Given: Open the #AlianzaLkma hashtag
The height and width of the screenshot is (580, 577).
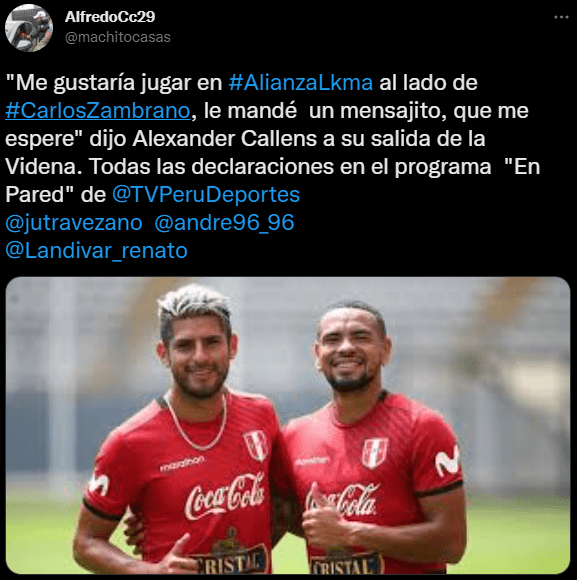Looking at the screenshot, I should [x=301, y=82].
